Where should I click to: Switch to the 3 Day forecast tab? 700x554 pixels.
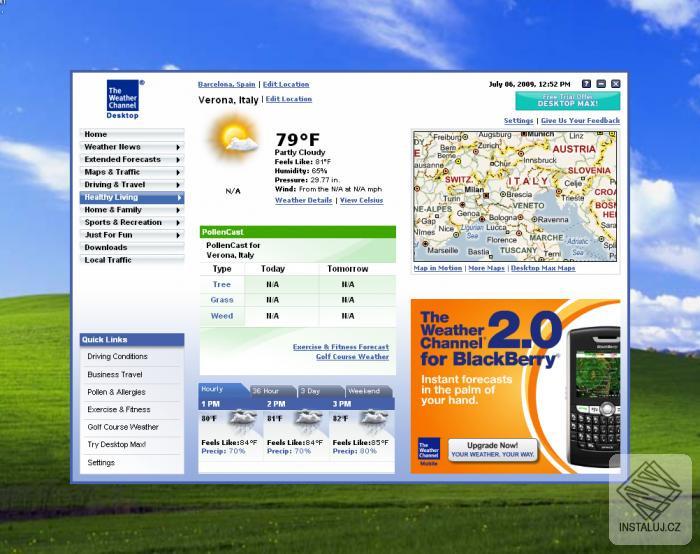pyautogui.click(x=320, y=391)
